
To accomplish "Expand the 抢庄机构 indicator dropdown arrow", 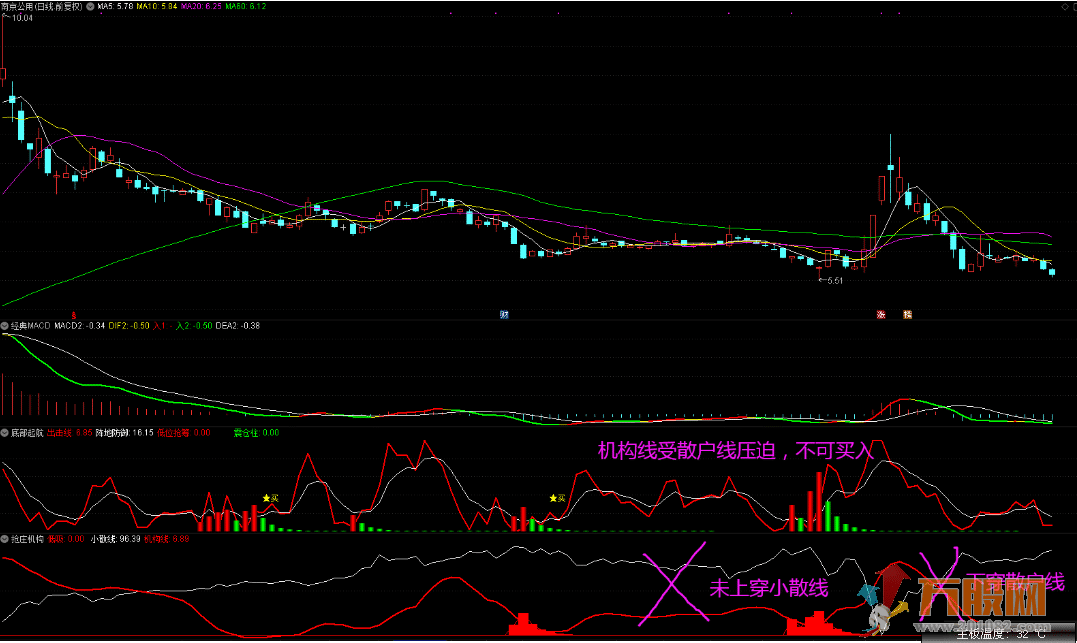I will pos(5,539).
